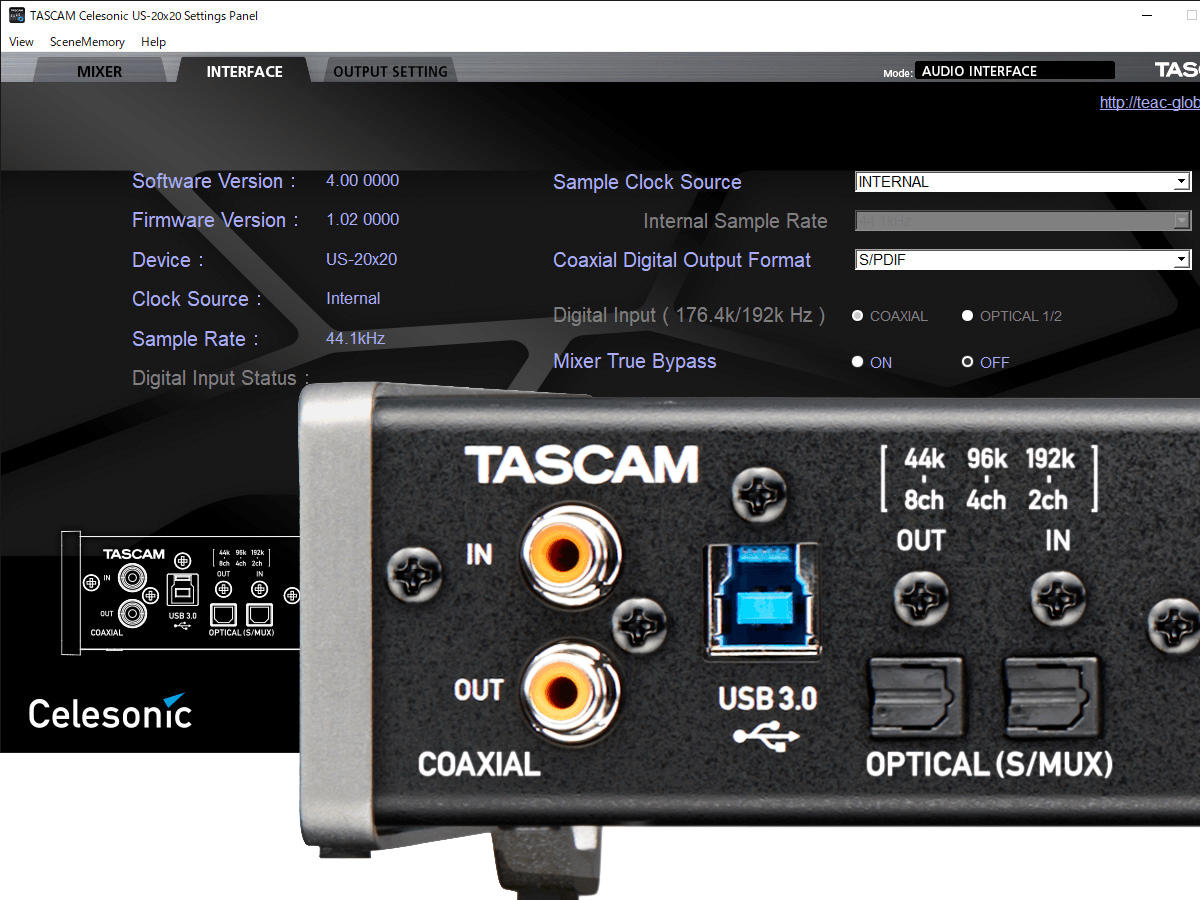The width and height of the screenshot is (1200, 900).
Task: Open the Sample Clock Source dropdown
Action: click(x=1183, y=181)
